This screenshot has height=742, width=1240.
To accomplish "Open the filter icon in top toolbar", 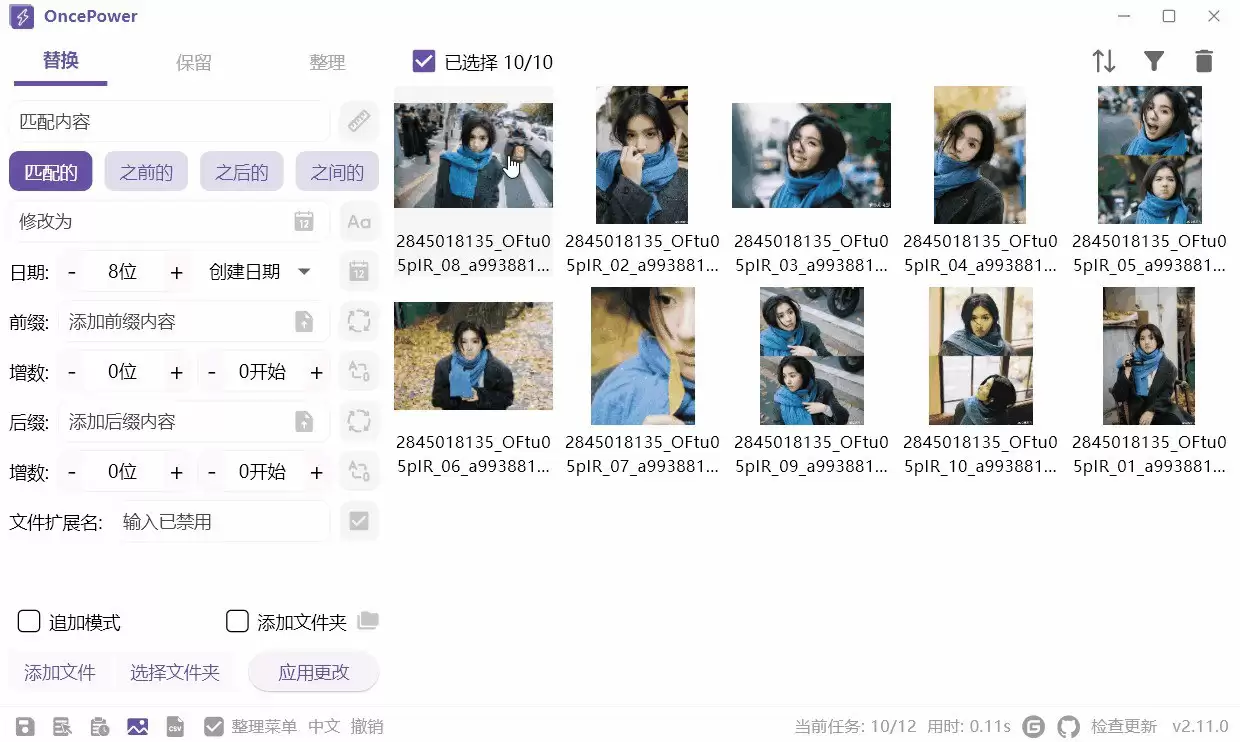I will pyautogui.click(x=1154, y=61).
